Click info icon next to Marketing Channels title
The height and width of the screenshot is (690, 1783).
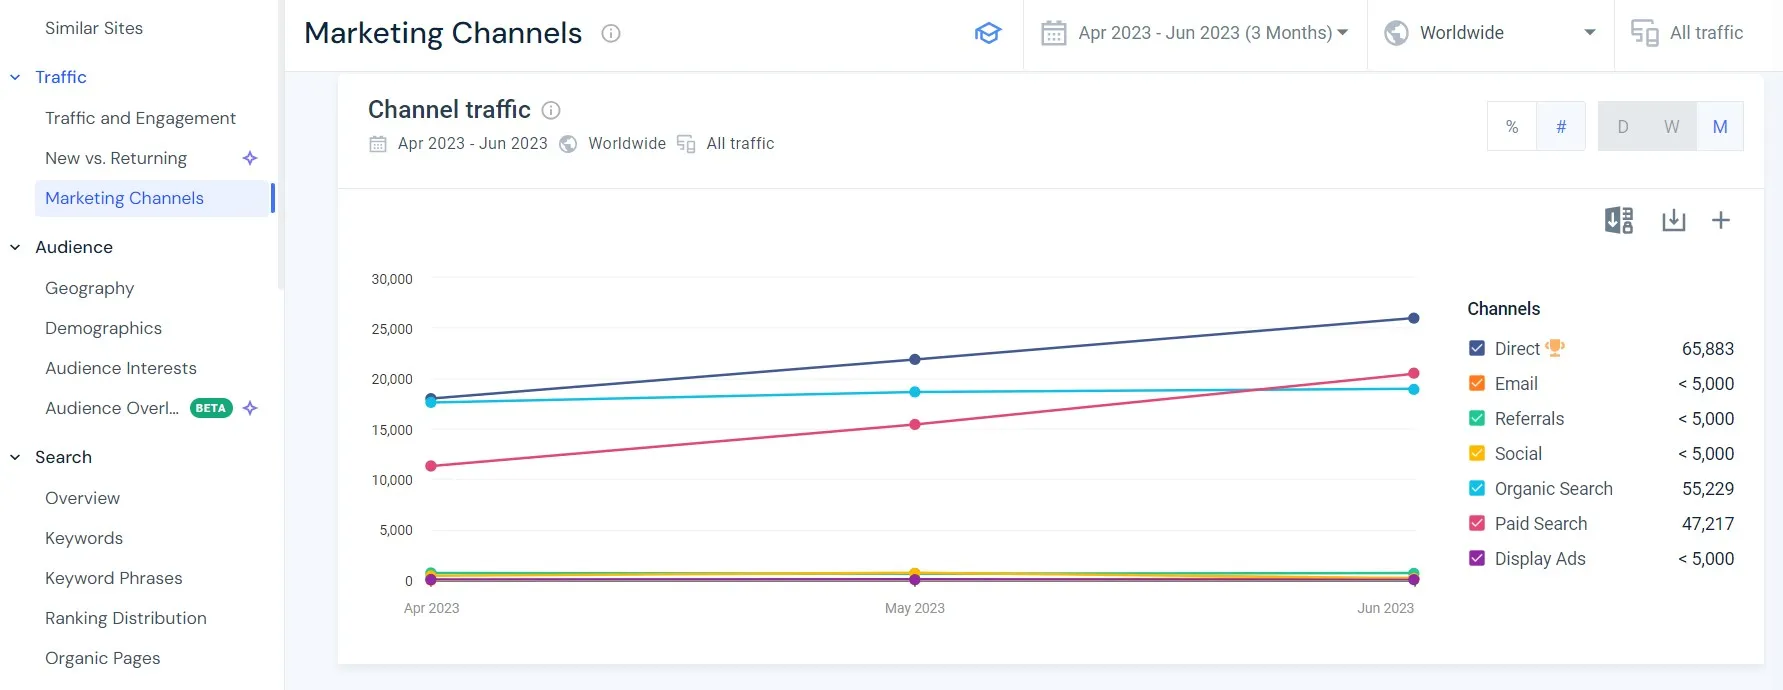point(610,33)
